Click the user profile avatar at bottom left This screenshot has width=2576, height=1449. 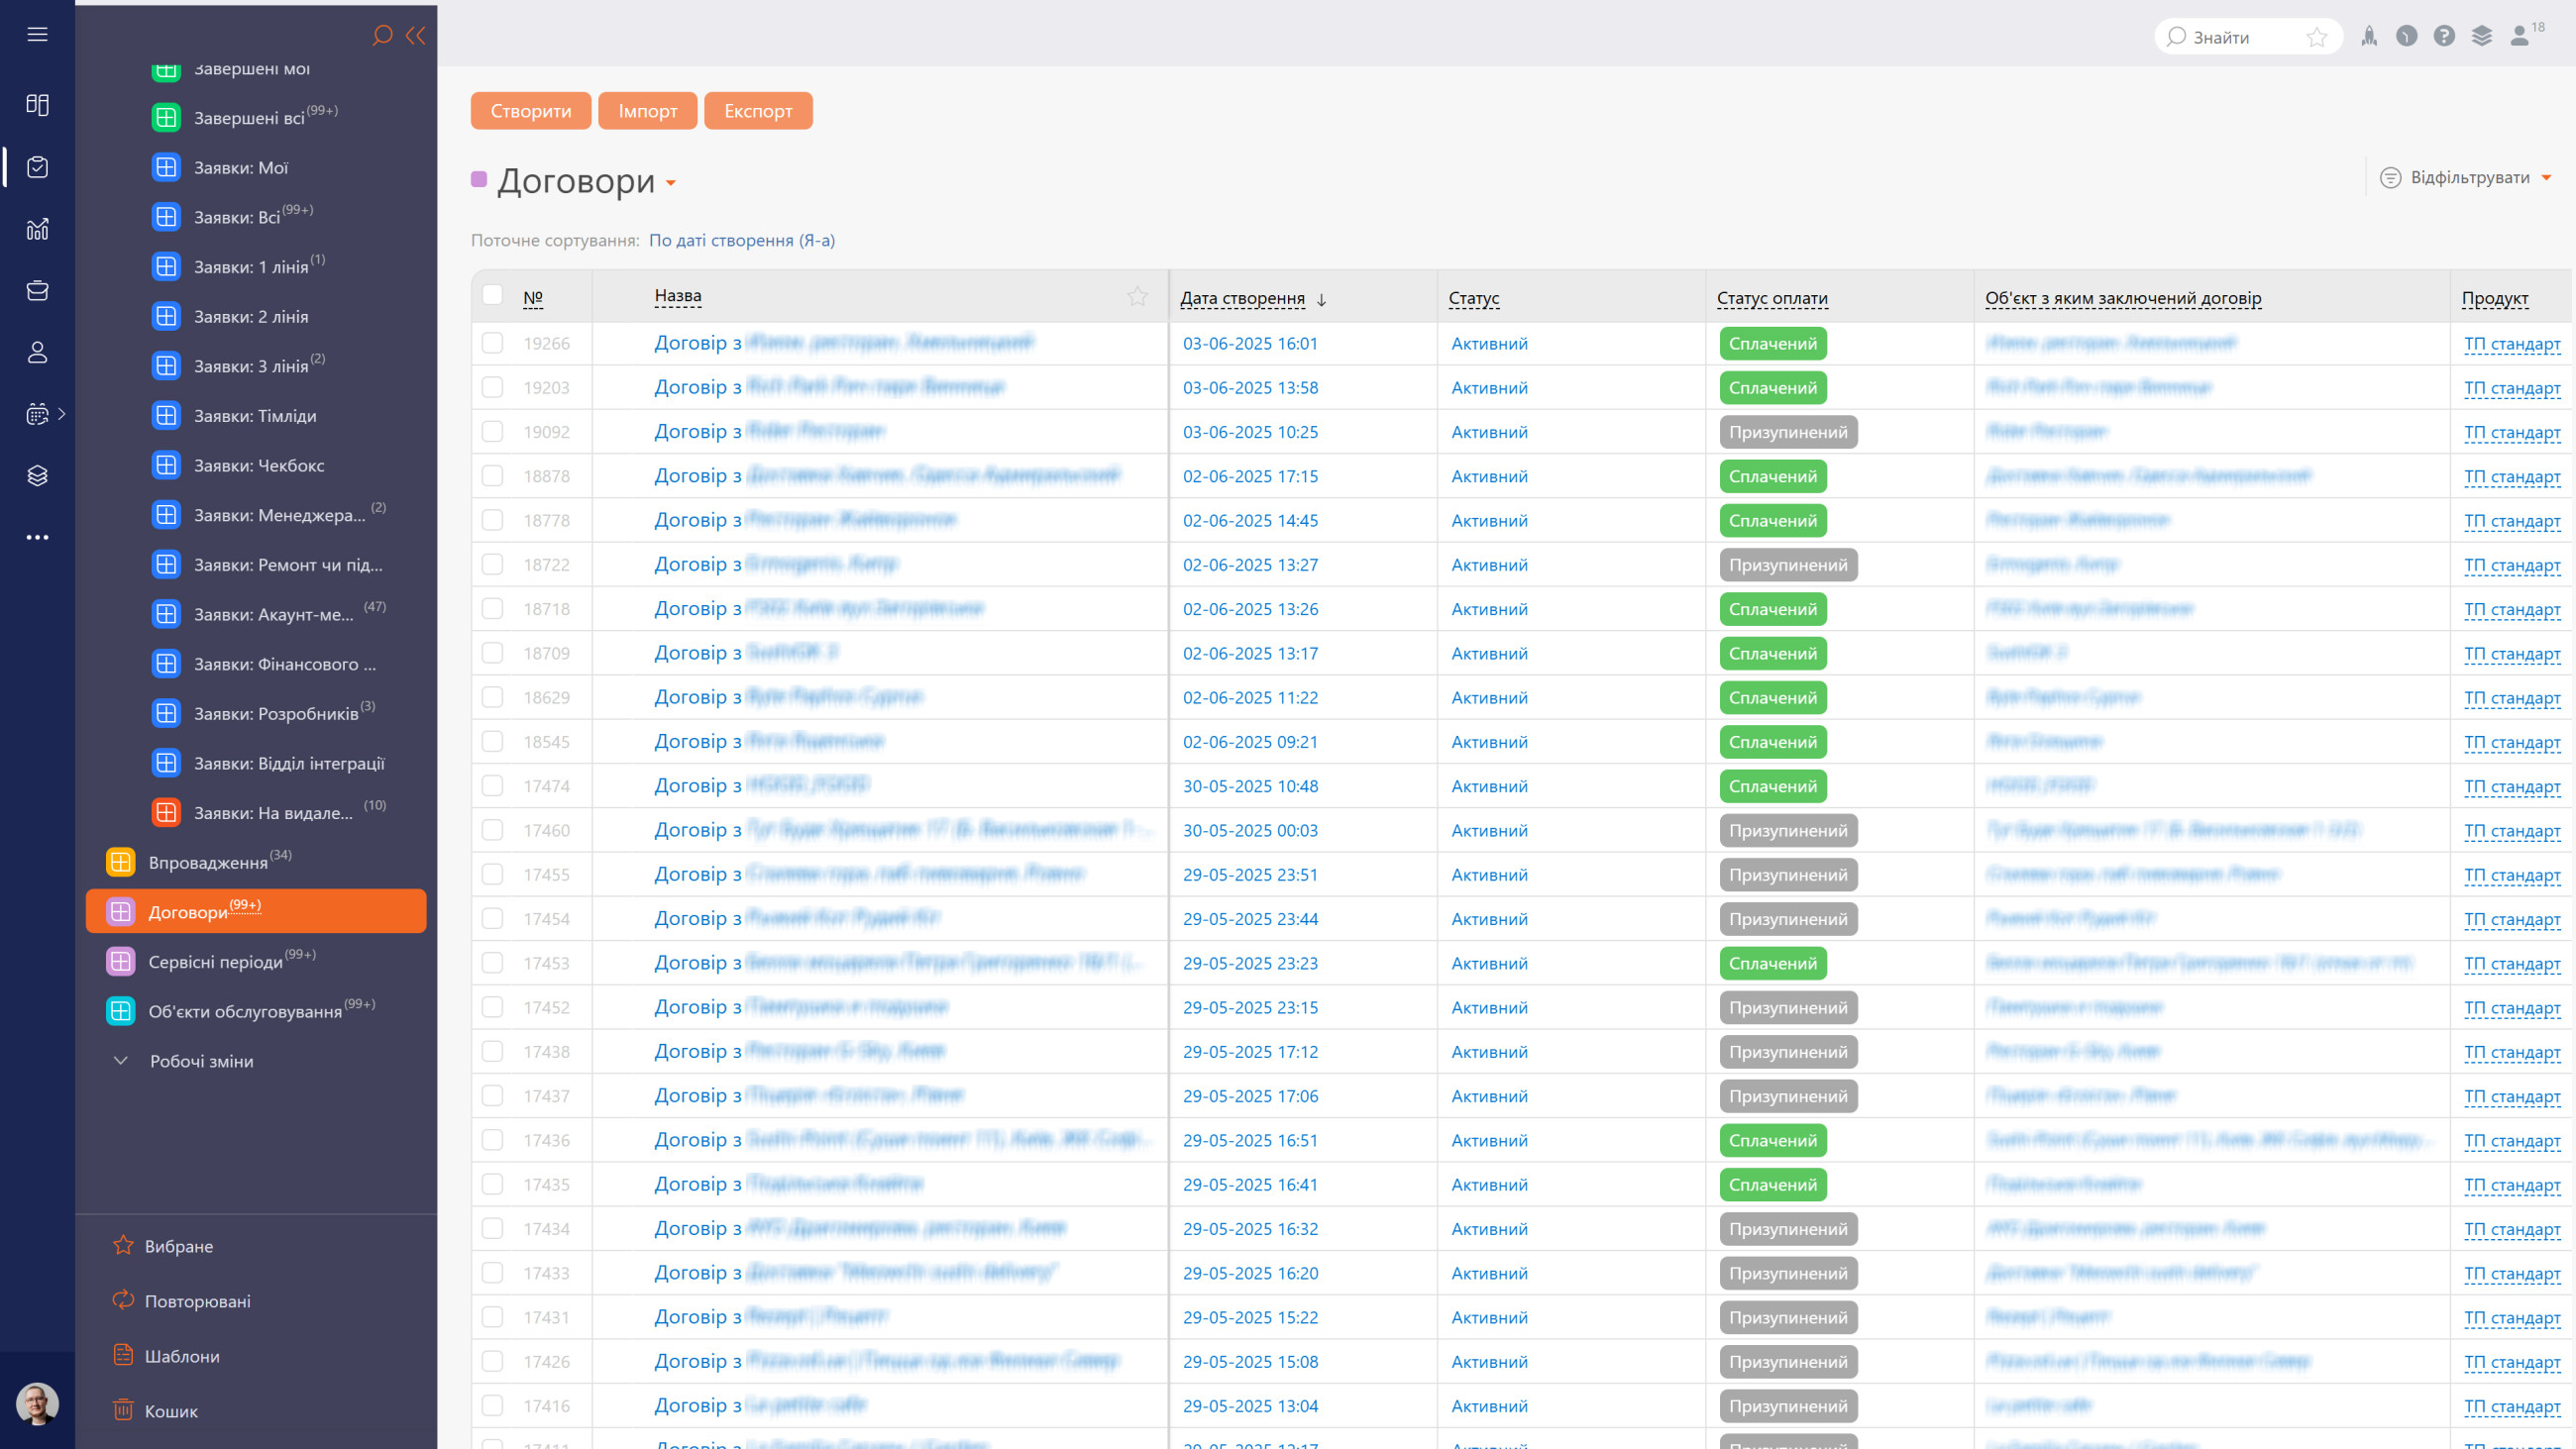37,1404
